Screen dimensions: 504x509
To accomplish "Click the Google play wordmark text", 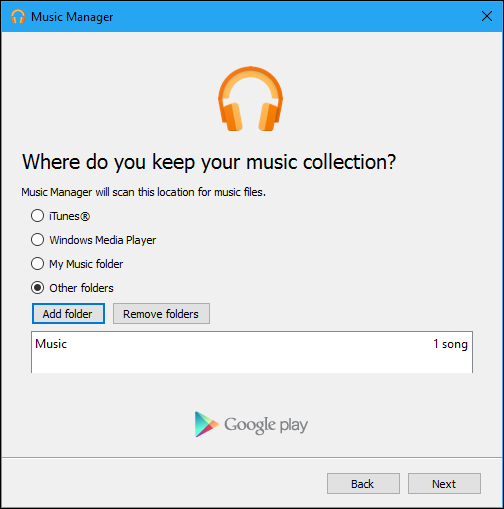I will [x=266, y=425].
